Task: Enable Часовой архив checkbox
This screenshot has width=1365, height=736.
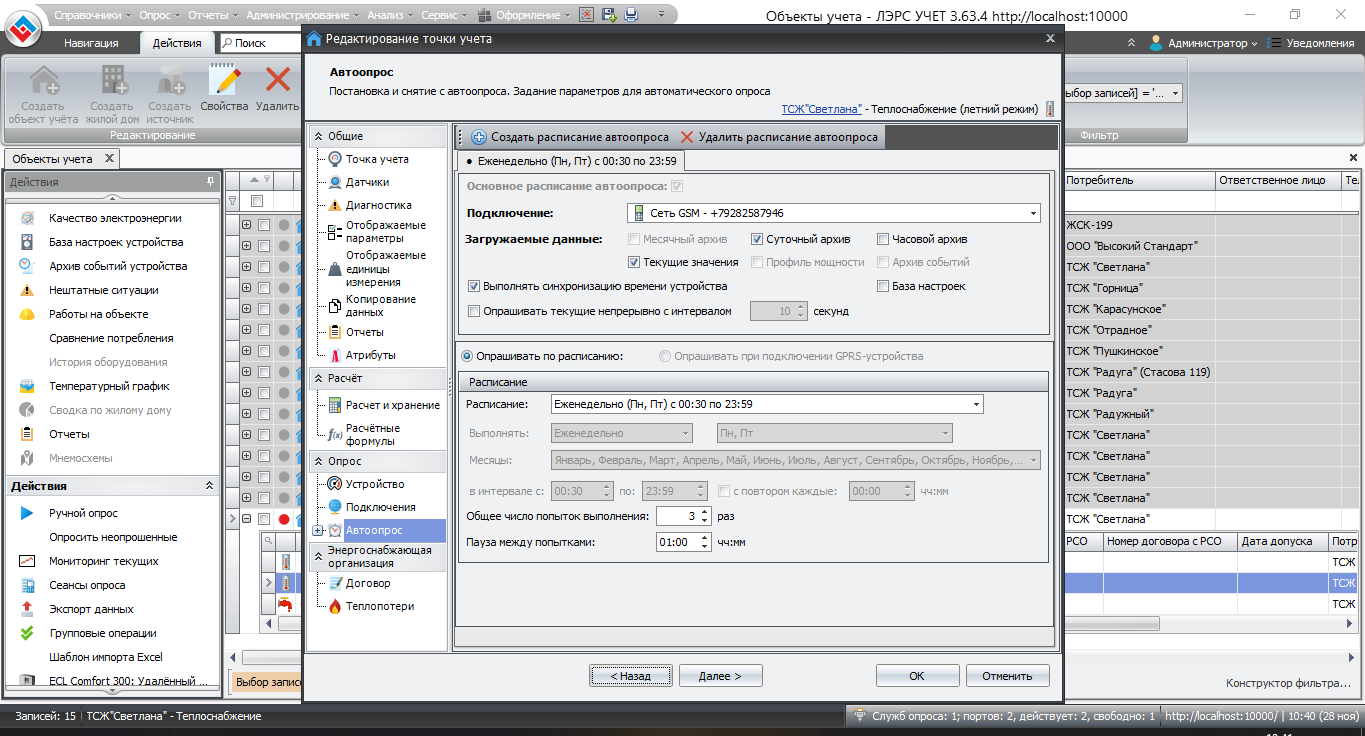Action: pyautogui.click(x=883, y=239)
